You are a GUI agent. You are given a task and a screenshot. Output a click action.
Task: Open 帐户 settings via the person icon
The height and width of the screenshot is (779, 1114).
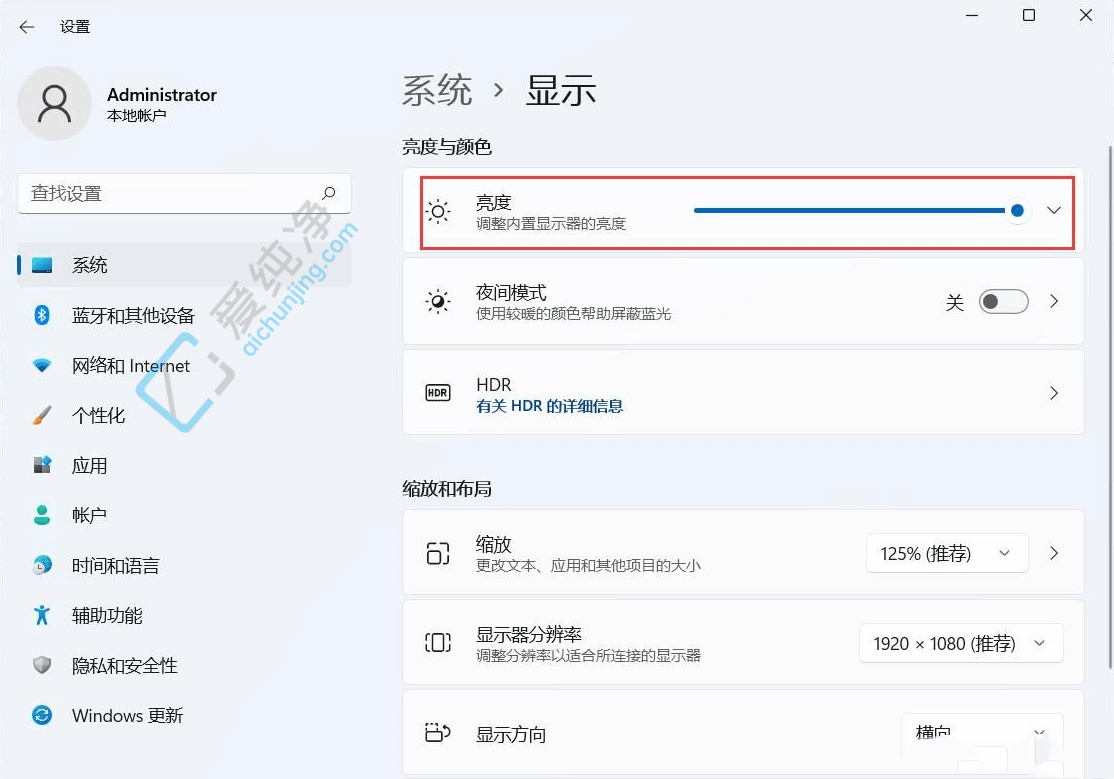[x=40, y=515]
